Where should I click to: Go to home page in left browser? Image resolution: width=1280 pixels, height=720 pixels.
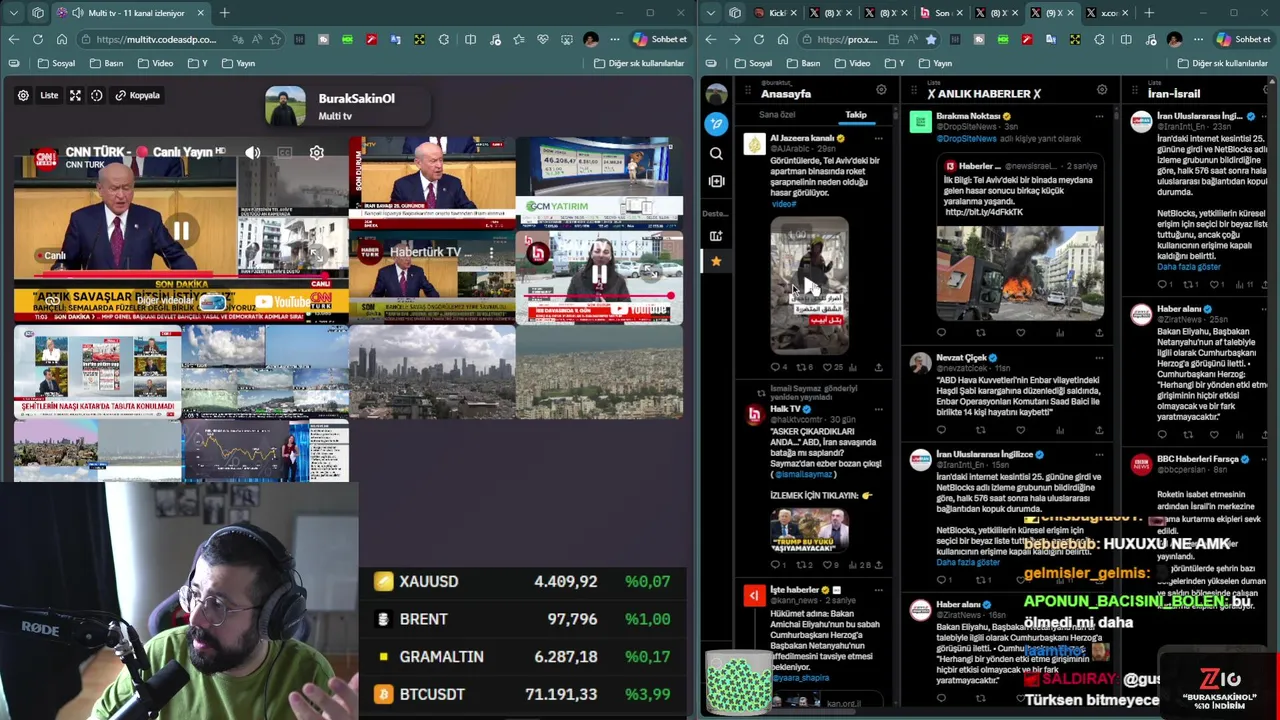pyautogui.click(x=62, y=39)
